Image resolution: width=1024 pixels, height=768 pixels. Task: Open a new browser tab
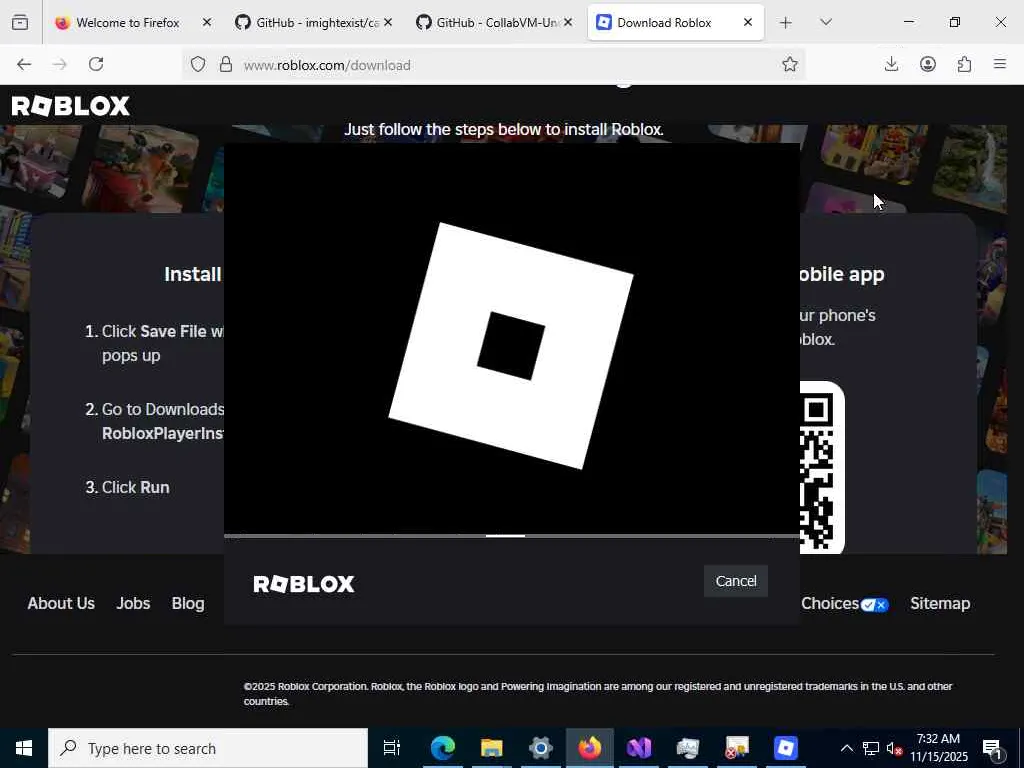(786, 23)
